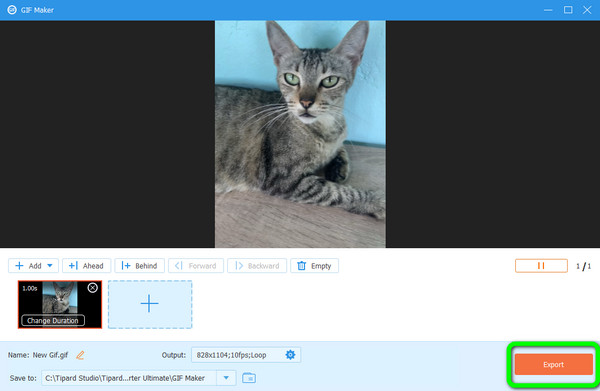This screenshot has width=600, height=391.
Task: Select the 1.00s cat frame thumbnail
Action: pyautogui.click(x=60, y=305)
